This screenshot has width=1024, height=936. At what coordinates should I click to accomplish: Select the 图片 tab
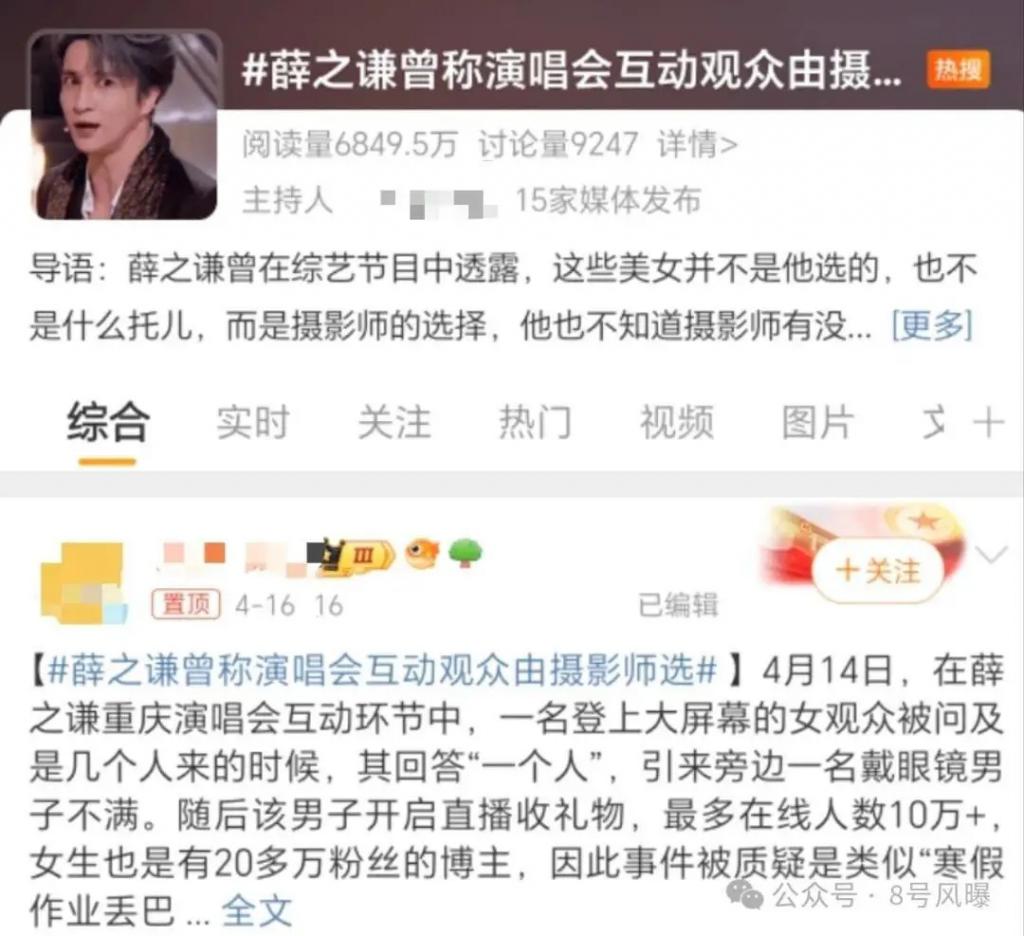(818, 423)
